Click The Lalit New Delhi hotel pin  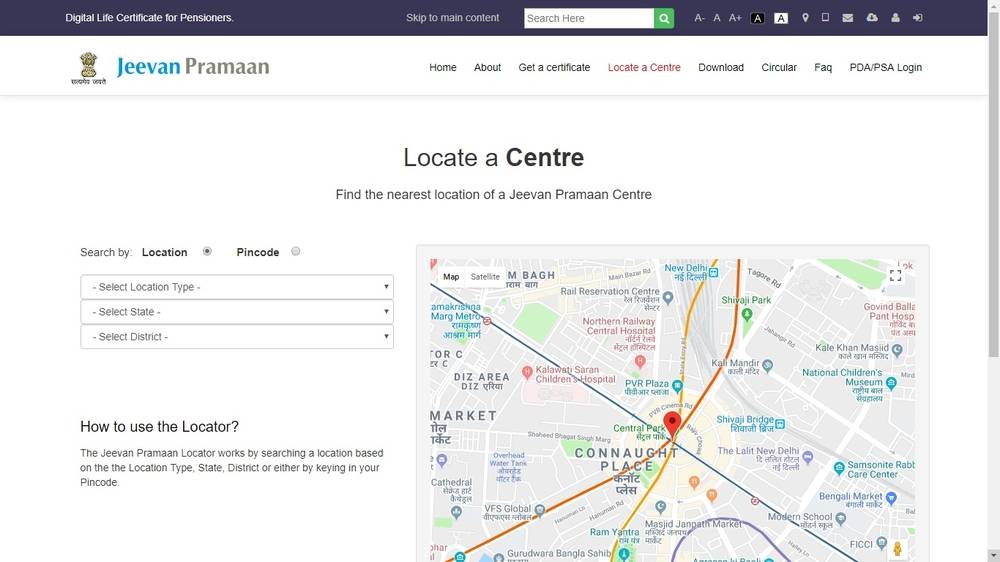point(807,457)
